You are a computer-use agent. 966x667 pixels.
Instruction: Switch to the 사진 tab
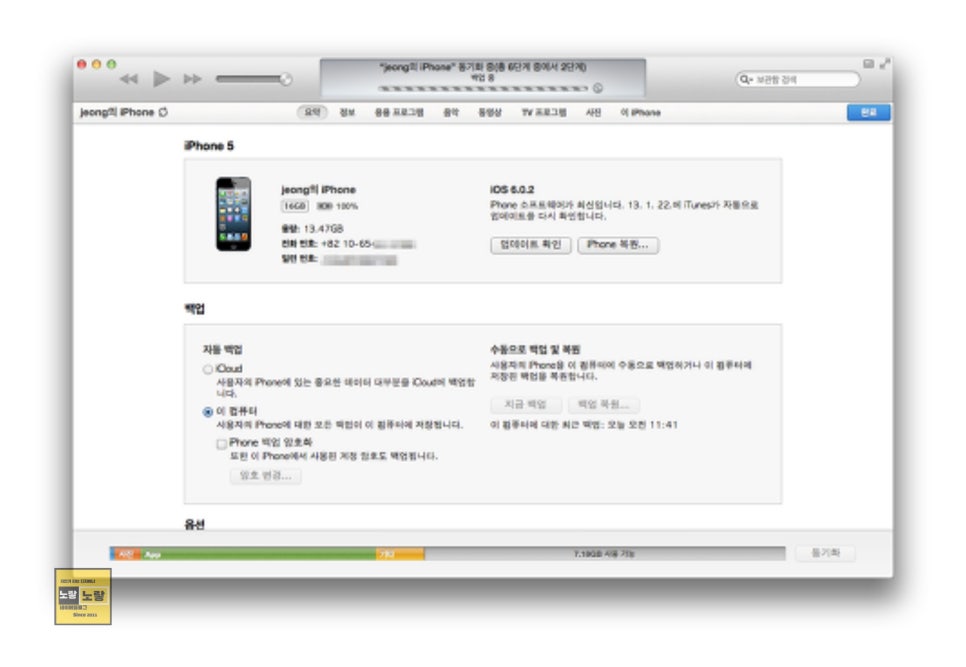593,113
